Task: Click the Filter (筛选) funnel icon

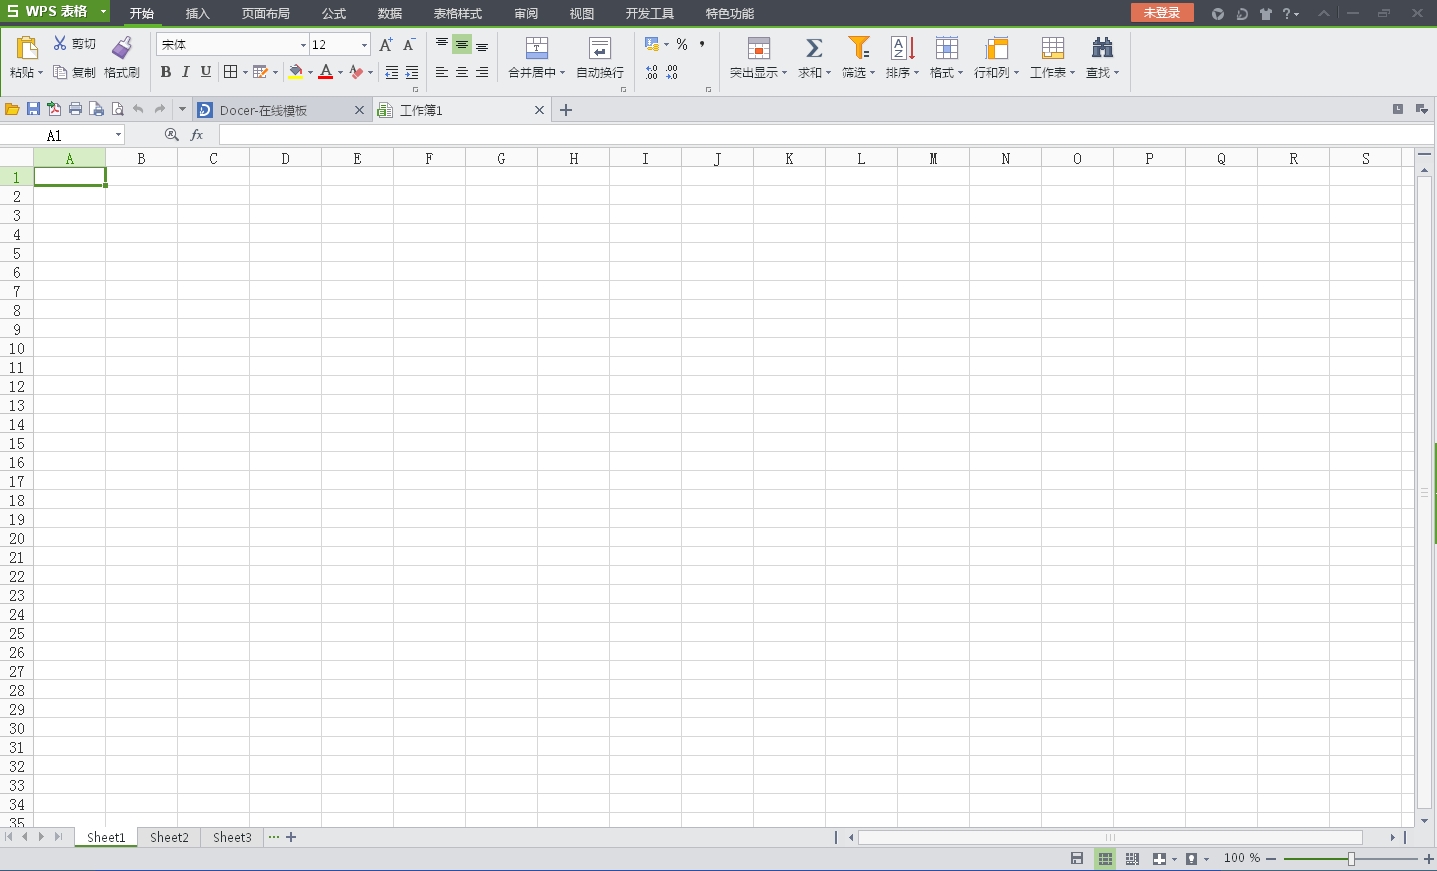Action: (x=858, y=48)
